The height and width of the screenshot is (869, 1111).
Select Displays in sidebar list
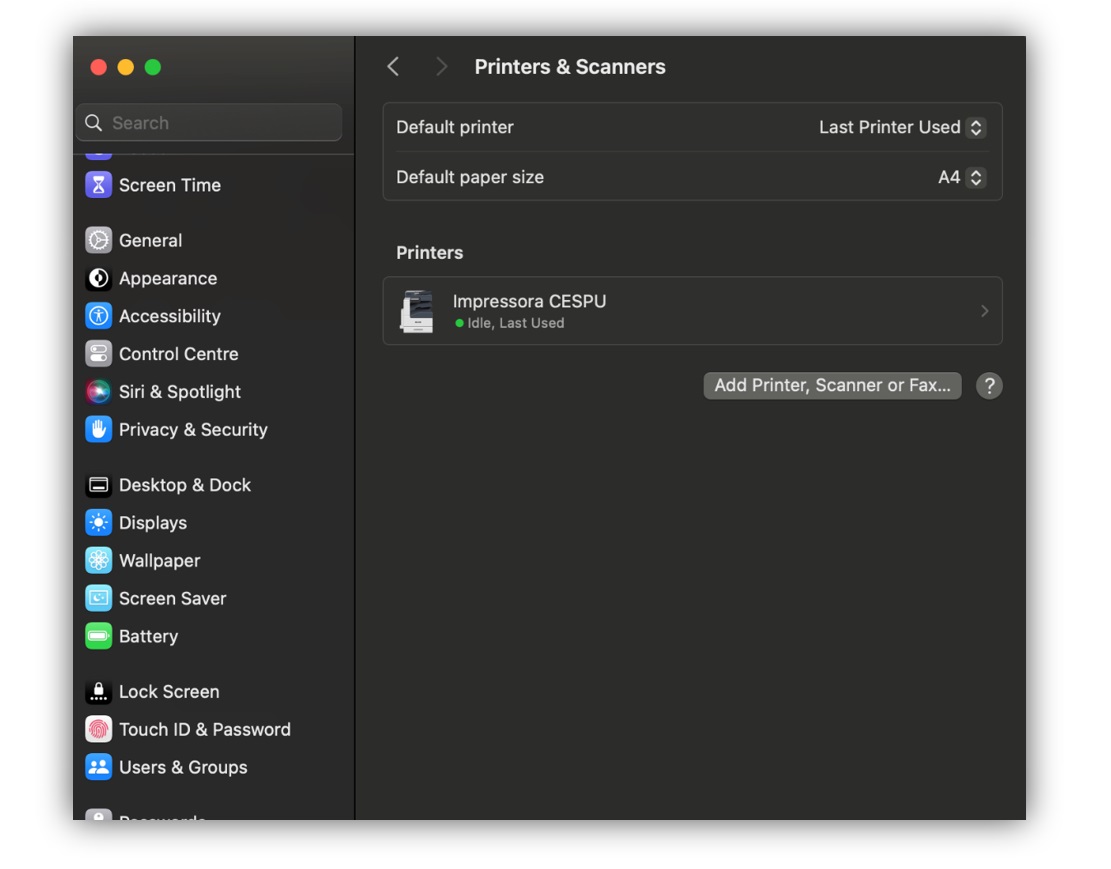[153, 523]
